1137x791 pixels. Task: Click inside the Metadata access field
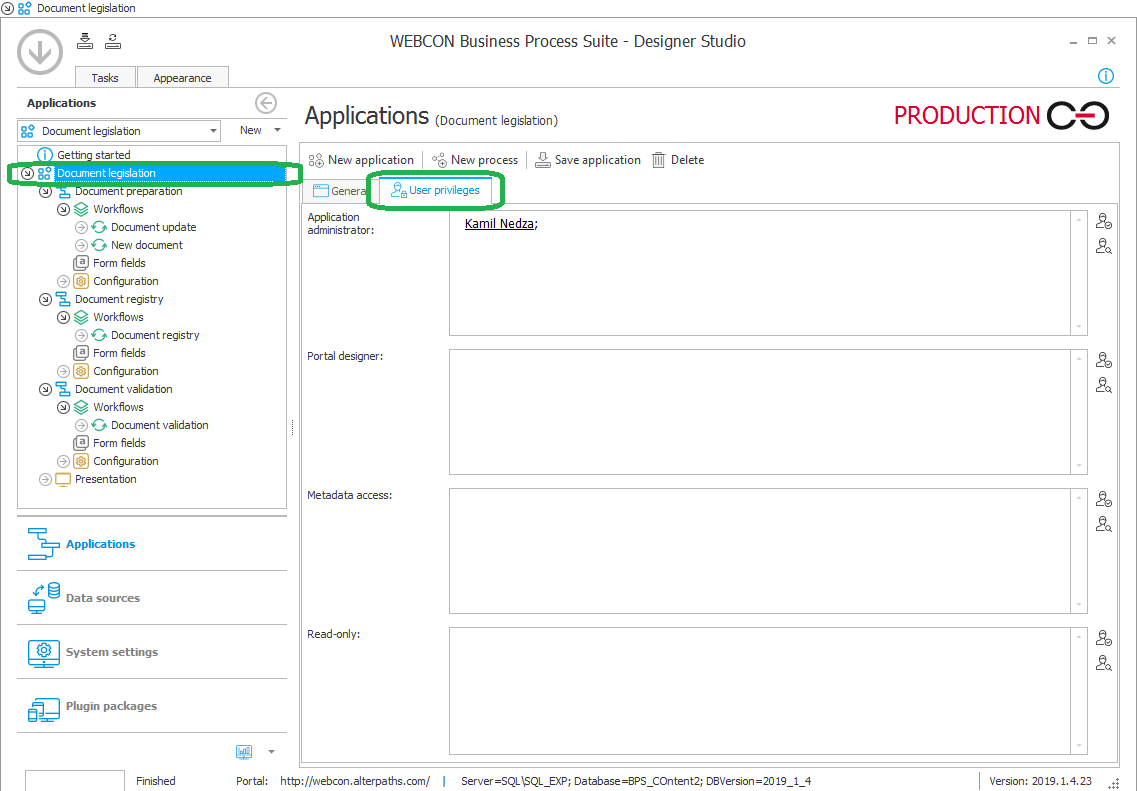click(x=760, y=551)
